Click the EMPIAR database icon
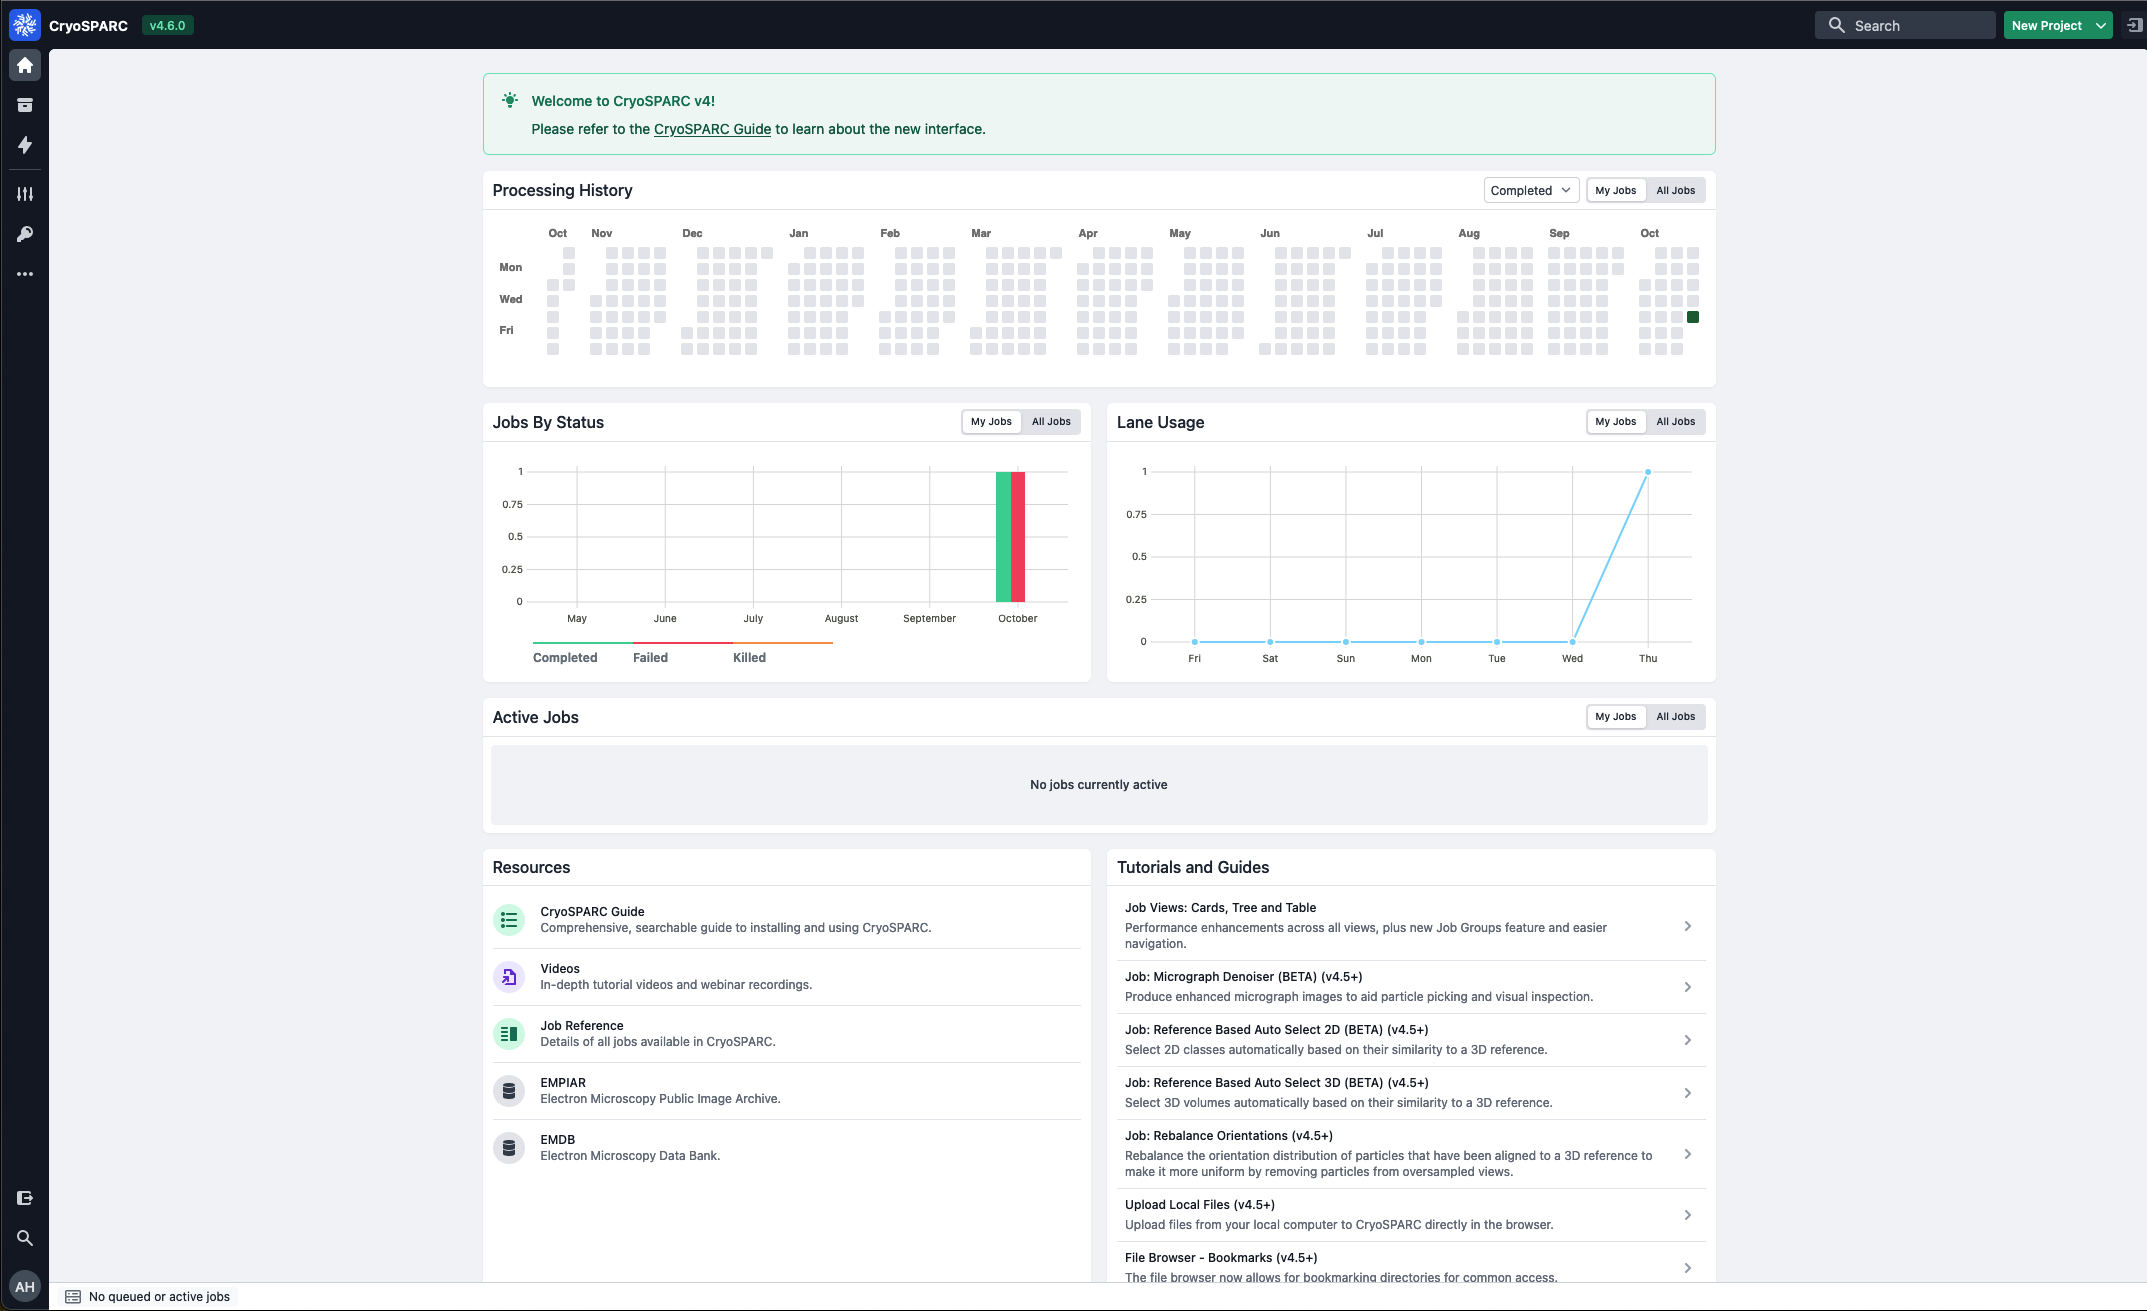The width and height of the screenshot is (2147, 1311). pyautogui.click(x=509, y=1090)
